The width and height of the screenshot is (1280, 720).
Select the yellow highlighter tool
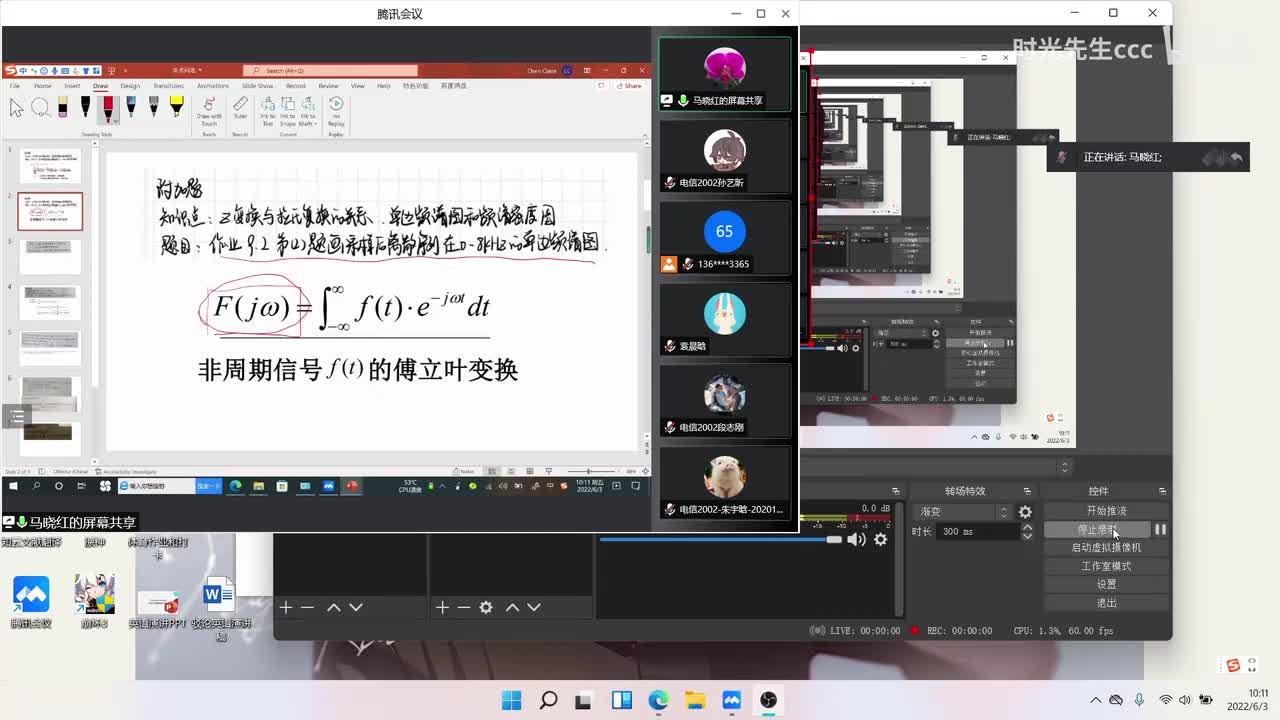(x=176, y=107)
